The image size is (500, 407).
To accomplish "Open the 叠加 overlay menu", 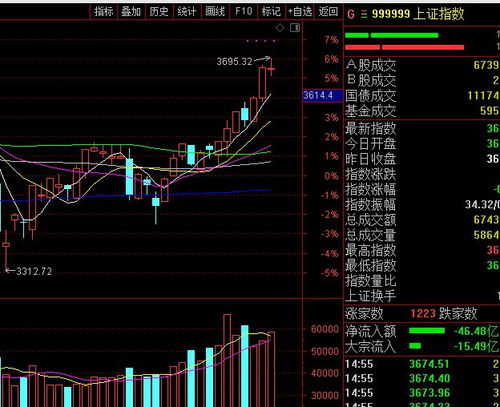I will pos(131,12).
